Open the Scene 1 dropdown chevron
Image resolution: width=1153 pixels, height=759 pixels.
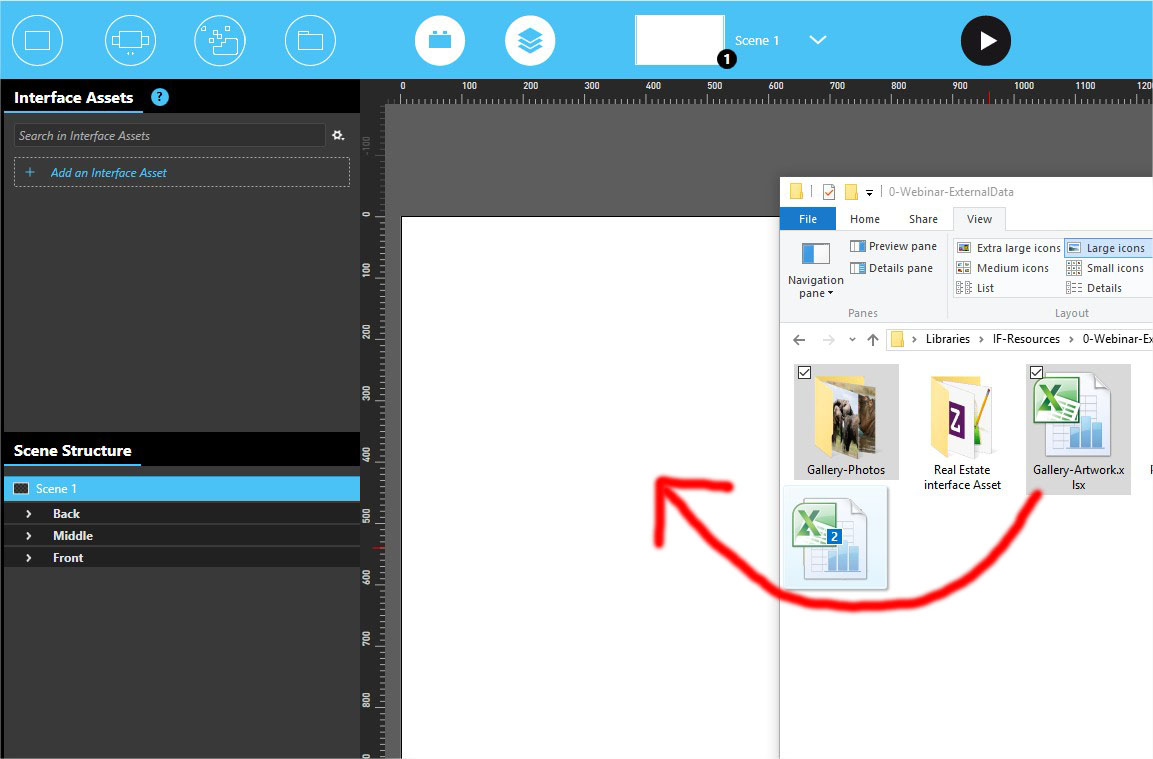(x=817, y=40)
